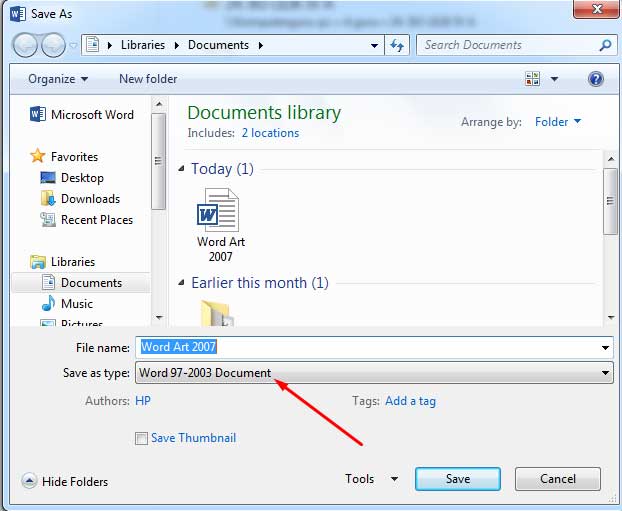Click the Save button

point(458,479)
